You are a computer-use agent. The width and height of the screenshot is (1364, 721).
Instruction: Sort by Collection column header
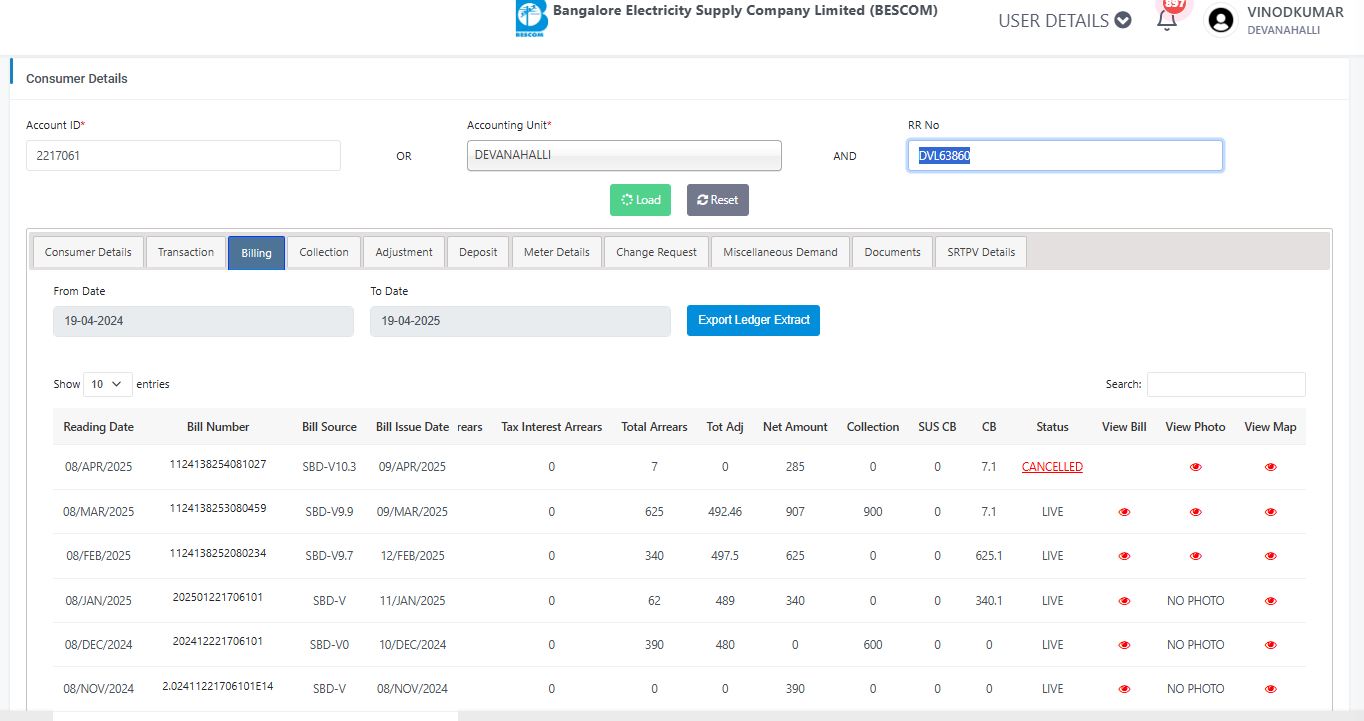[x=873, y=427]
